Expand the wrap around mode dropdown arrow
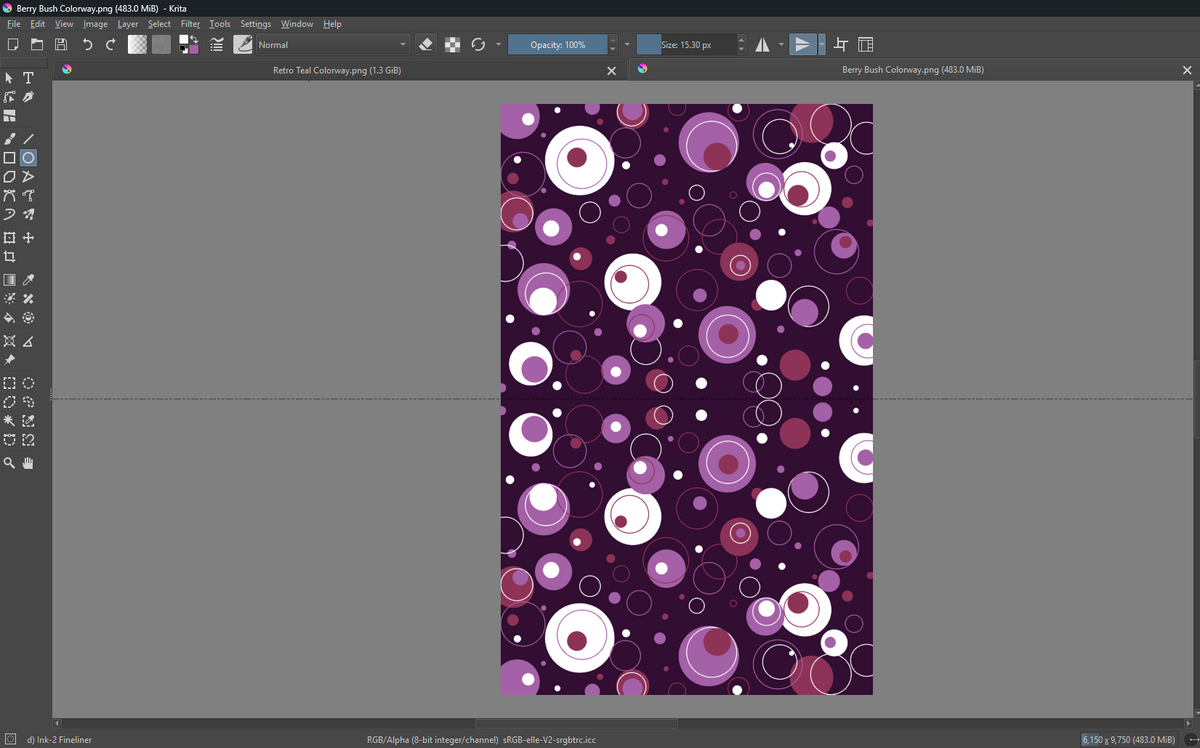 tap(822, 44)
